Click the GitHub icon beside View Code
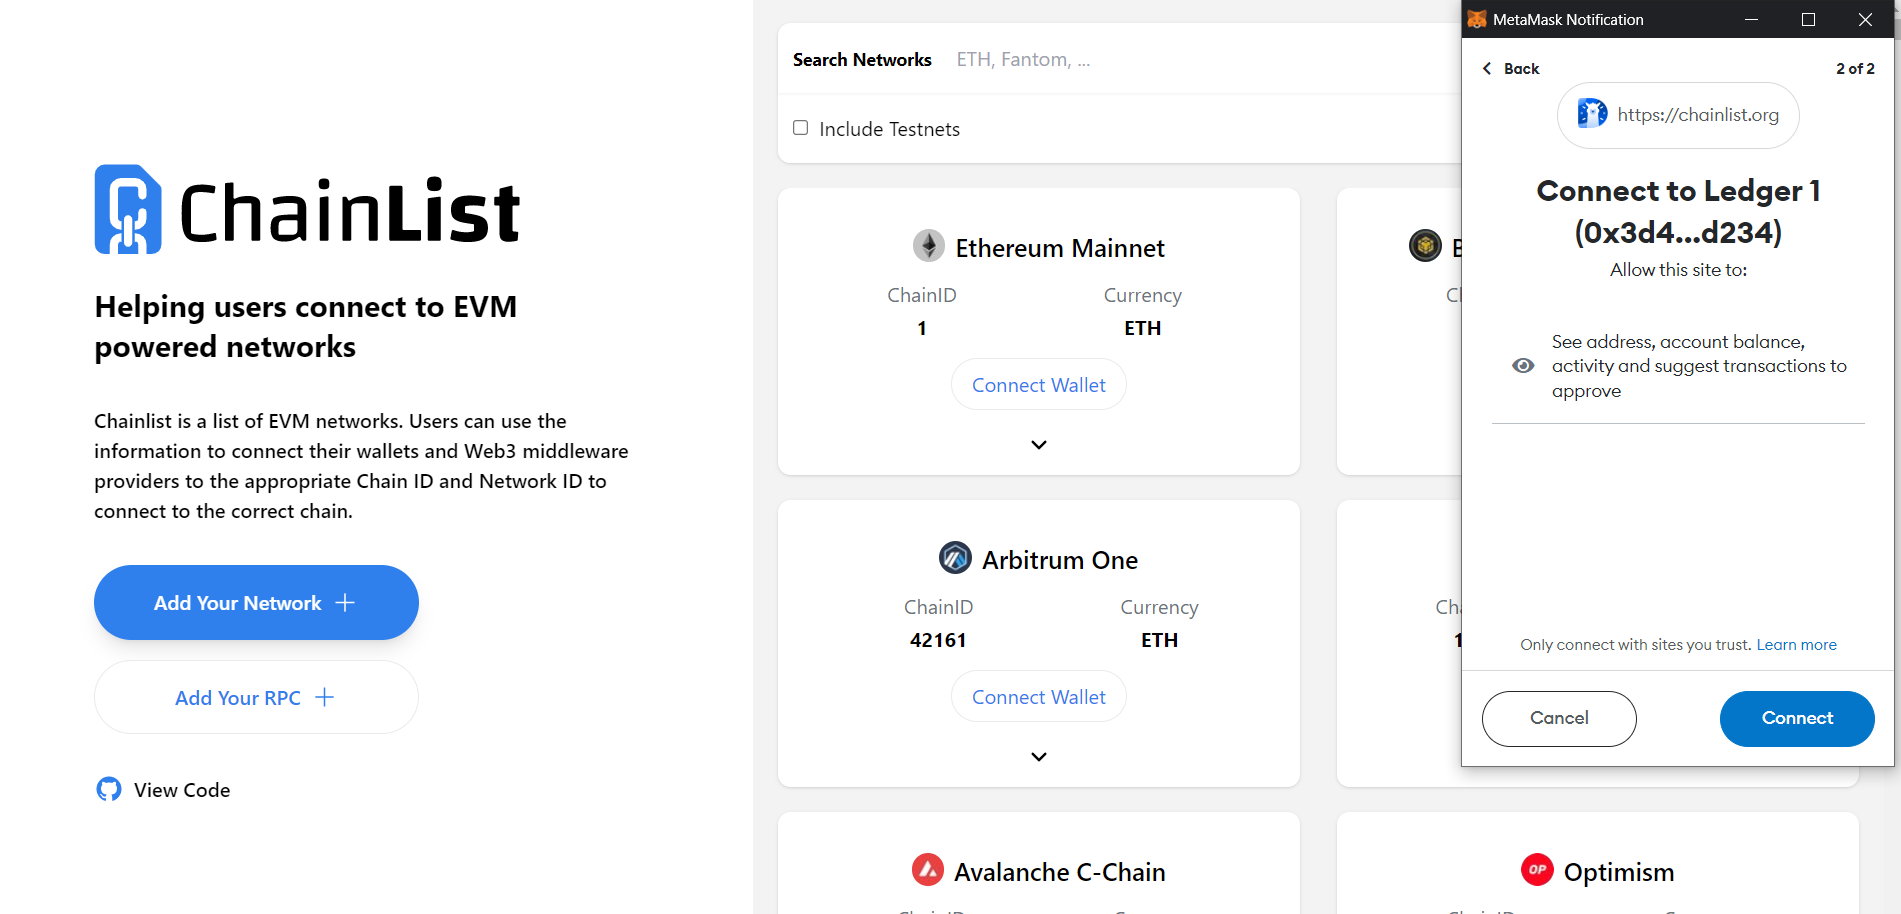 point(109,789)
